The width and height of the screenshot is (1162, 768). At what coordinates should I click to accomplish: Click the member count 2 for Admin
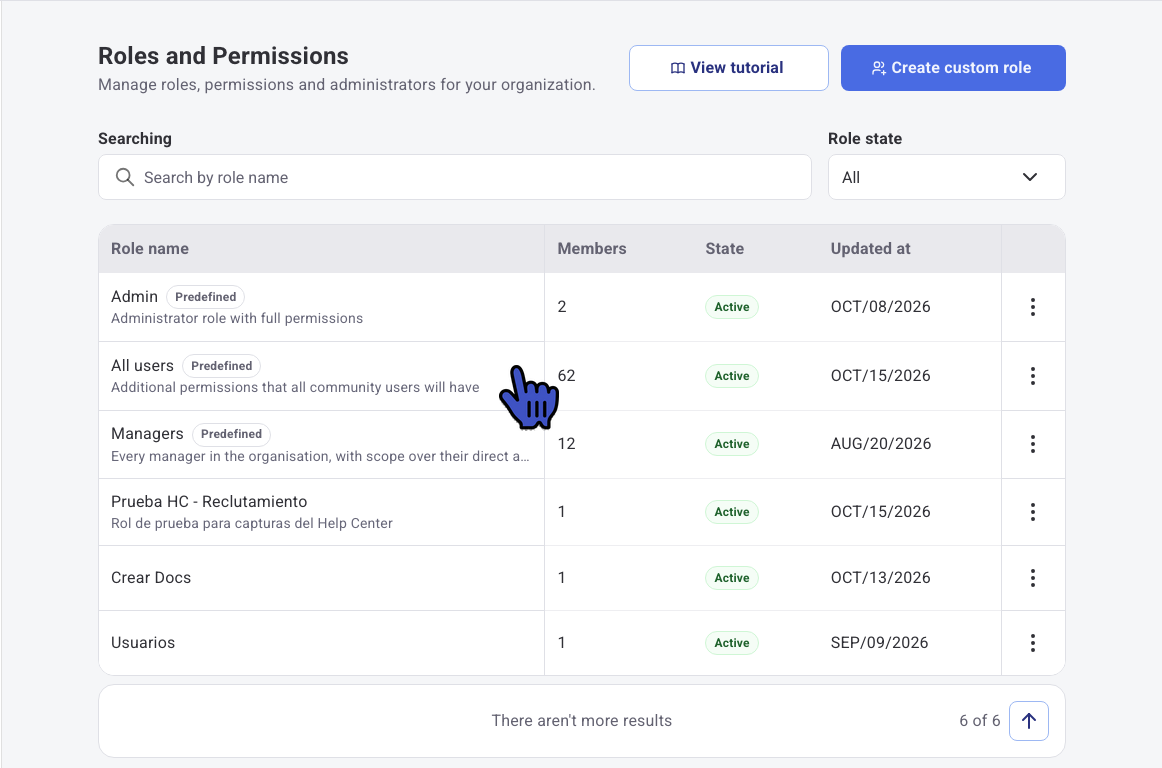(562, 307)
